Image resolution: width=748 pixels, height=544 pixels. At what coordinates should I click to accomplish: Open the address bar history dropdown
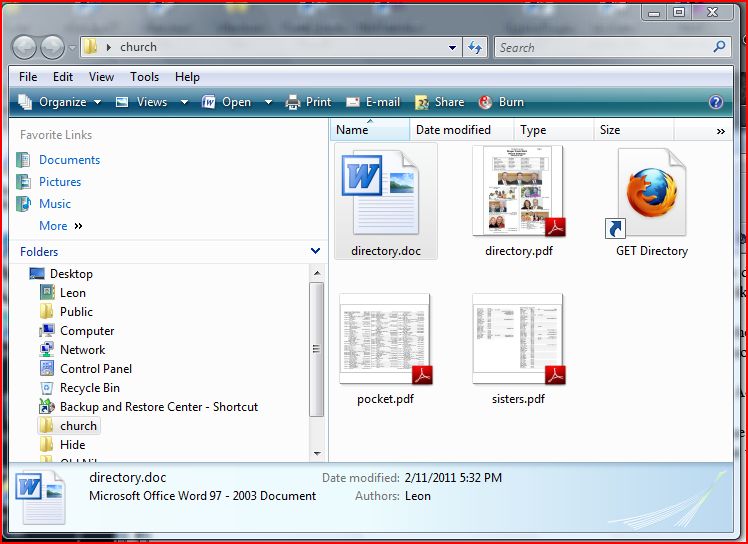[452, 48]
